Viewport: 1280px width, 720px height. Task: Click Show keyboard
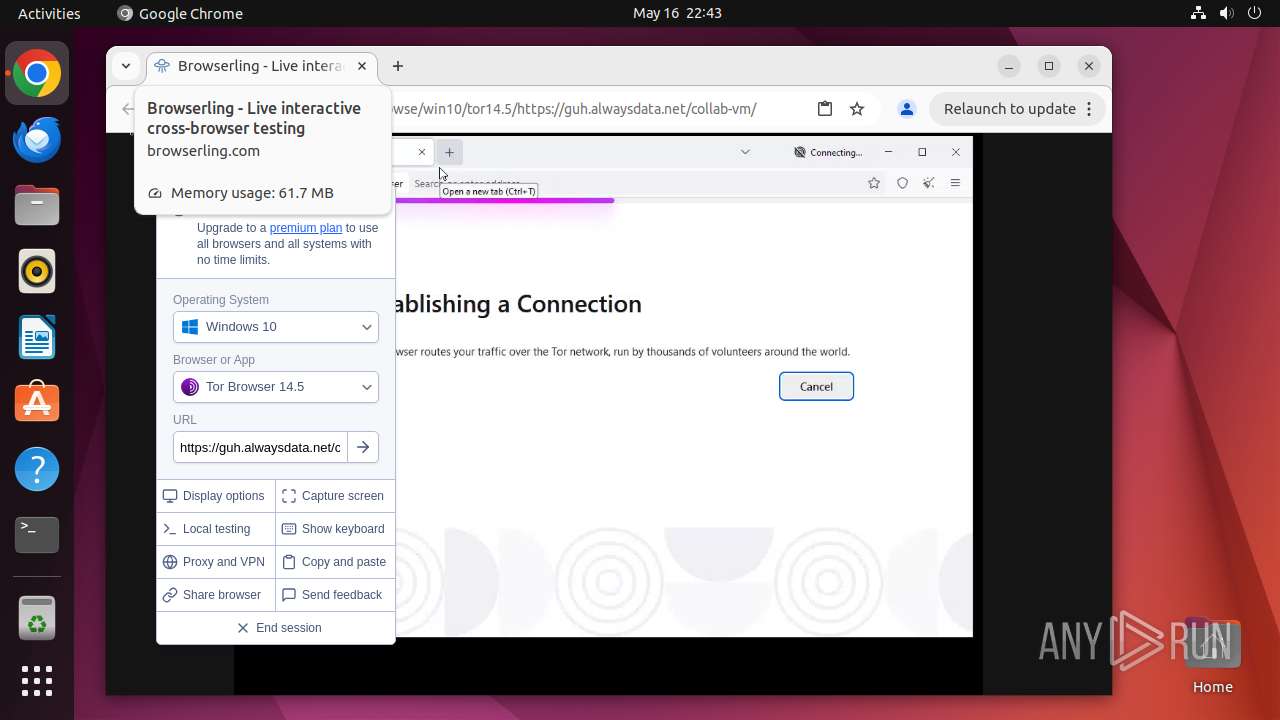coord(335,529)
